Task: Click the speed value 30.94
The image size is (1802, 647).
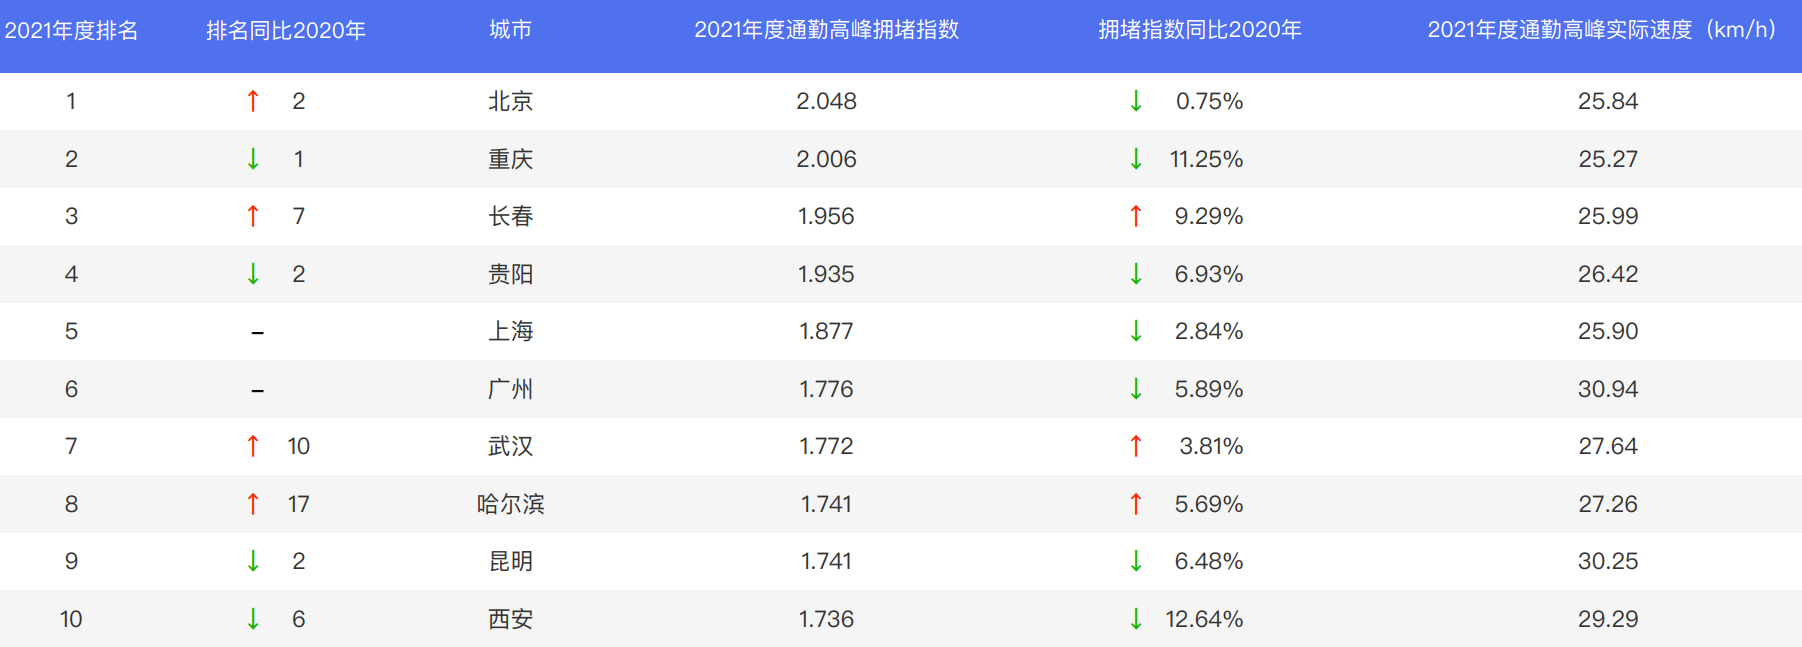Action: [x=1607, y=389]
